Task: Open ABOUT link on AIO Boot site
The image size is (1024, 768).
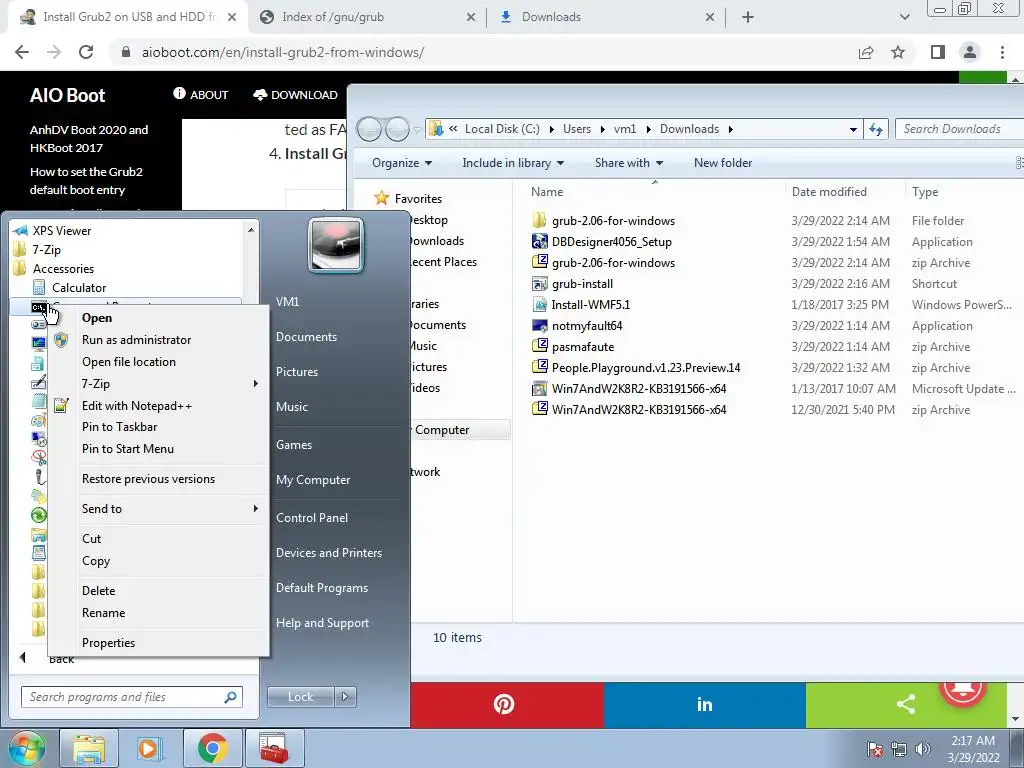Action: [x=200, y=95]
